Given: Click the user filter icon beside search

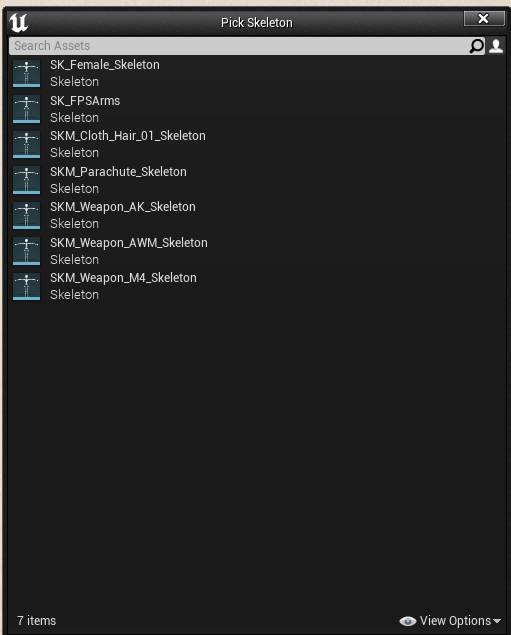Looking at the screenshot, I should coord(496,46).
